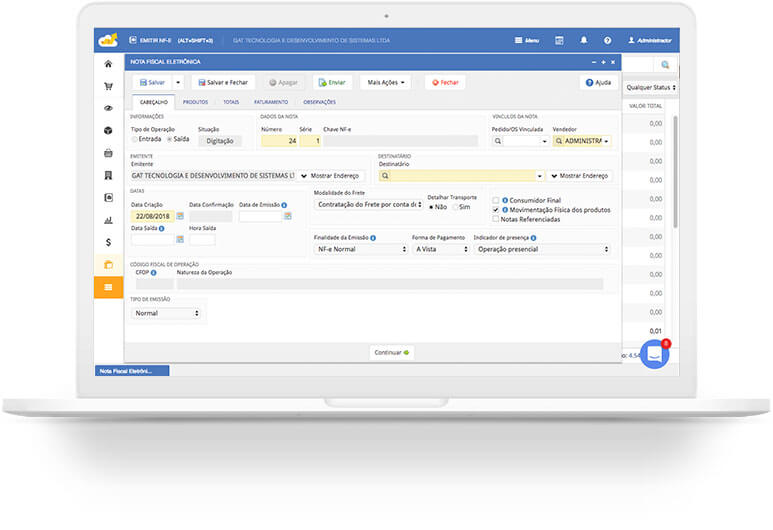Open the shopping cart sidebar module

tap(108, 86)
